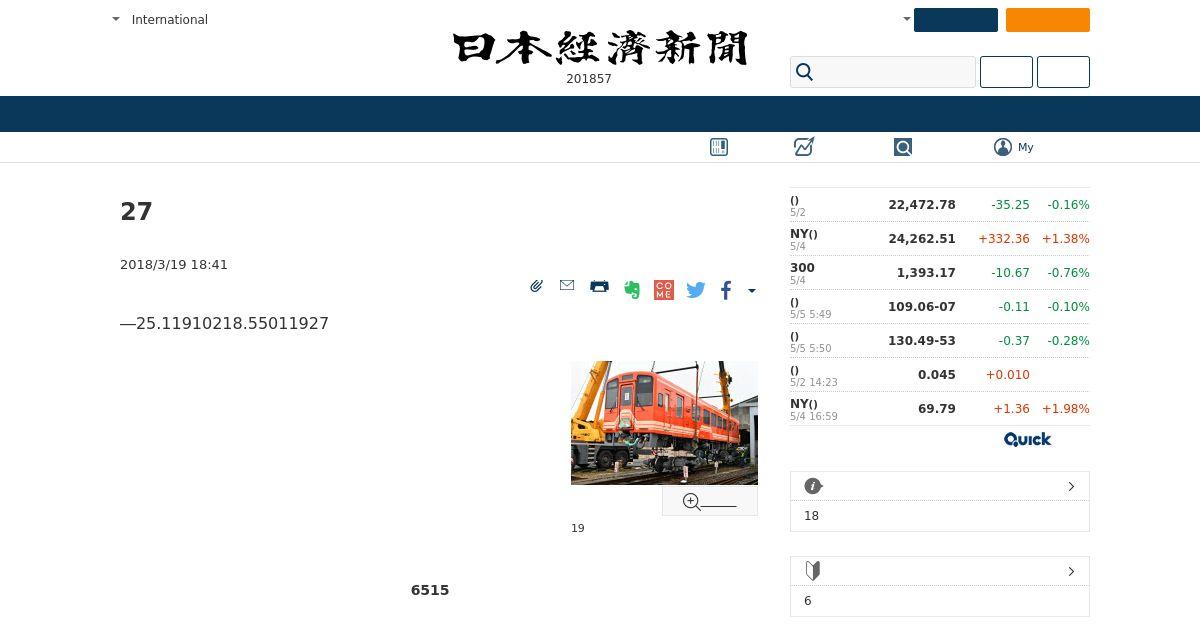
Task: Open the currency row showing 130.49-53
Action: coord(940,341)
